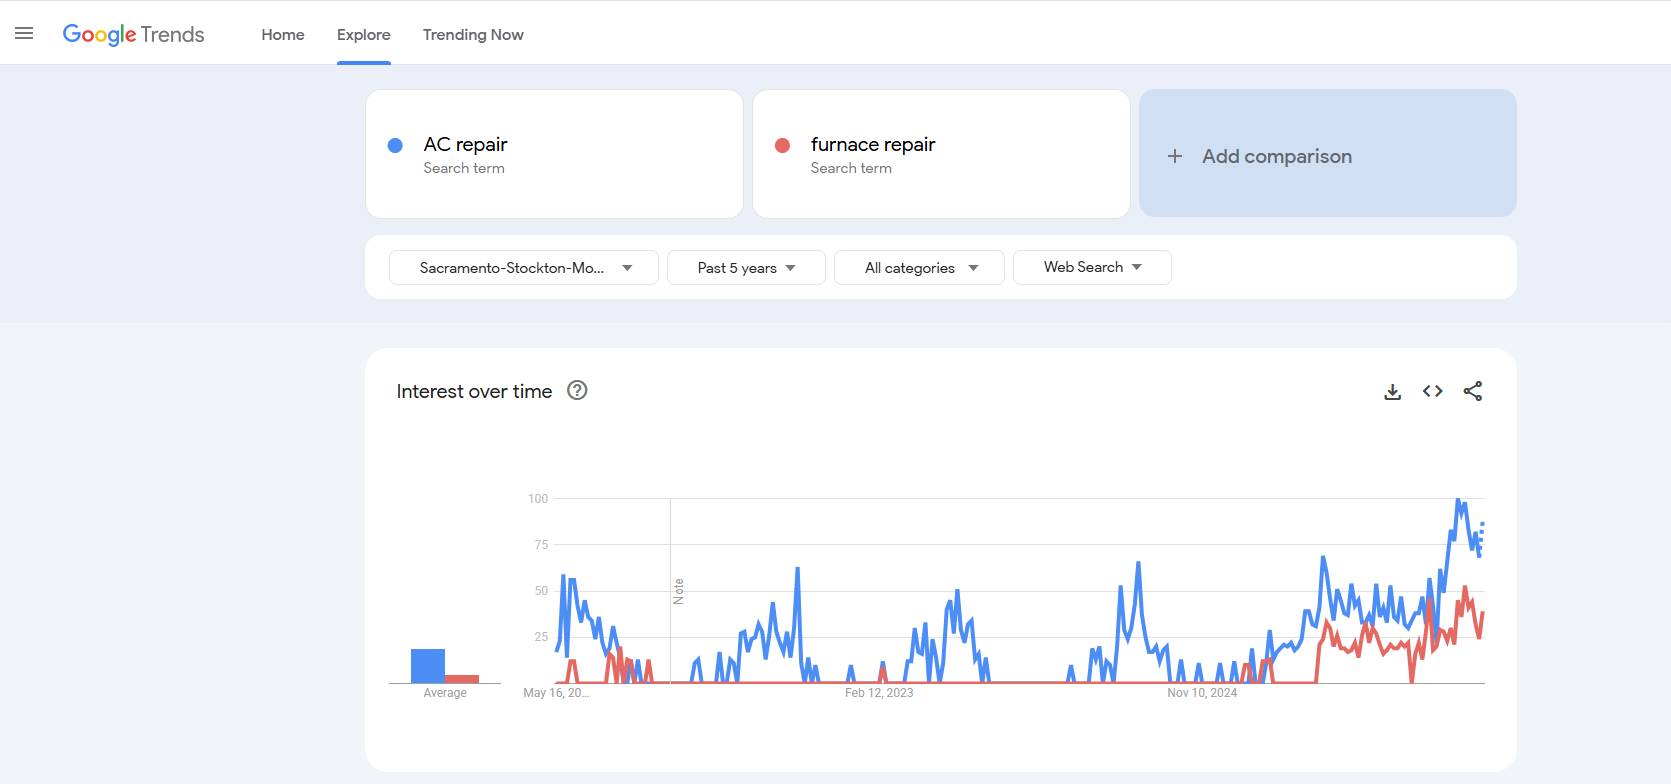This screenshot has width=1671, height=784.
Task: Click the Google Trends logo
Action: (x=133, y=34)
